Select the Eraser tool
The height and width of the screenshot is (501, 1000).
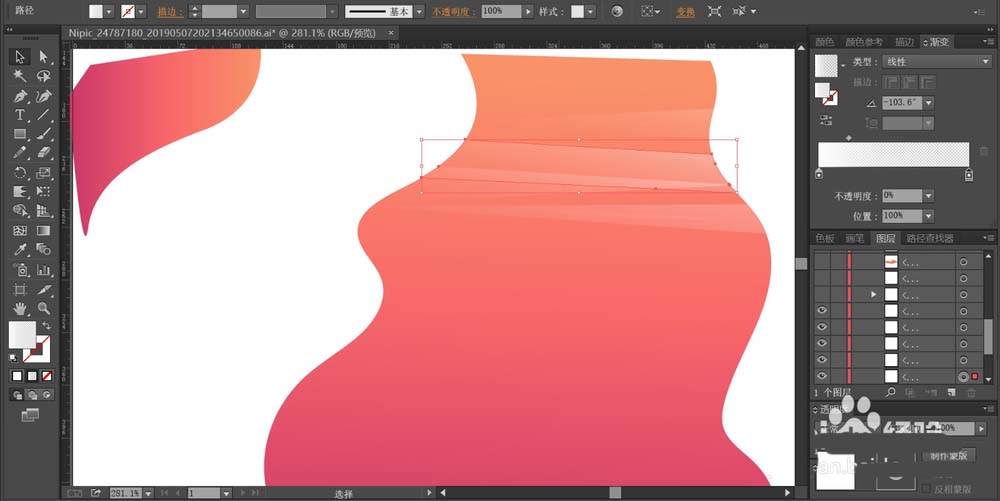pyautogui.click(x=43, y=153)
